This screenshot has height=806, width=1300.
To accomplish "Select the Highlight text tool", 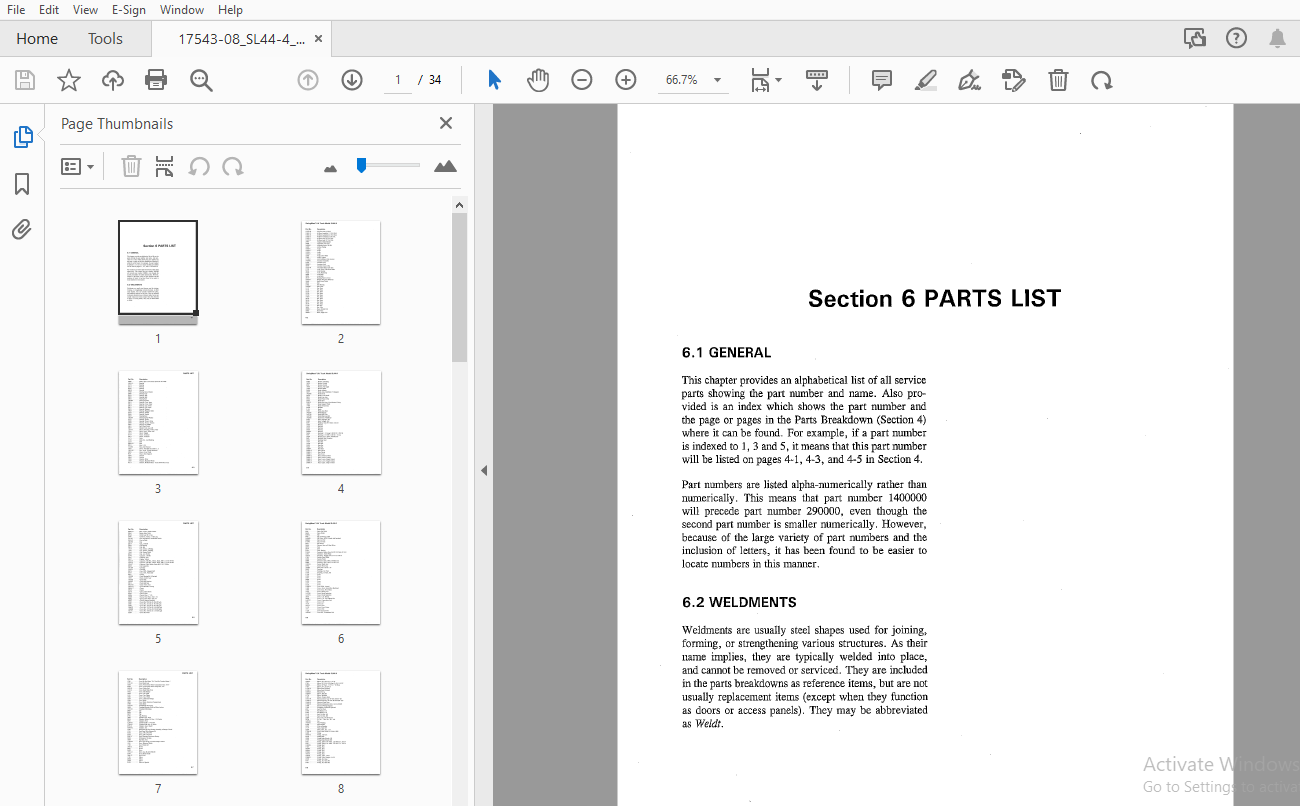I will [926, 80].
